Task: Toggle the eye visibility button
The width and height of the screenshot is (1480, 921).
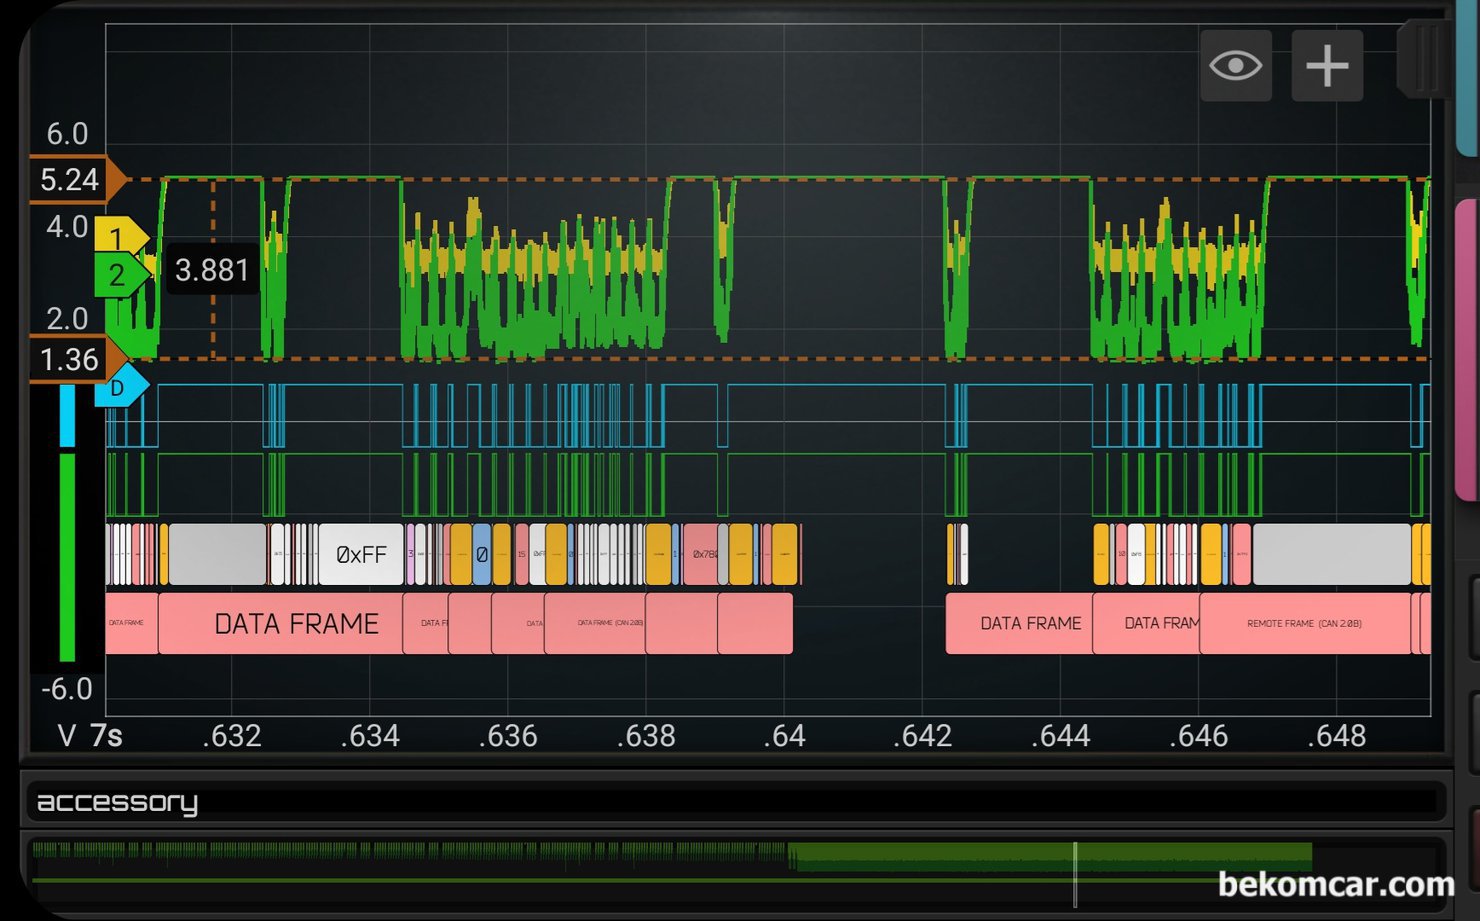Action: coord(1235,66)
